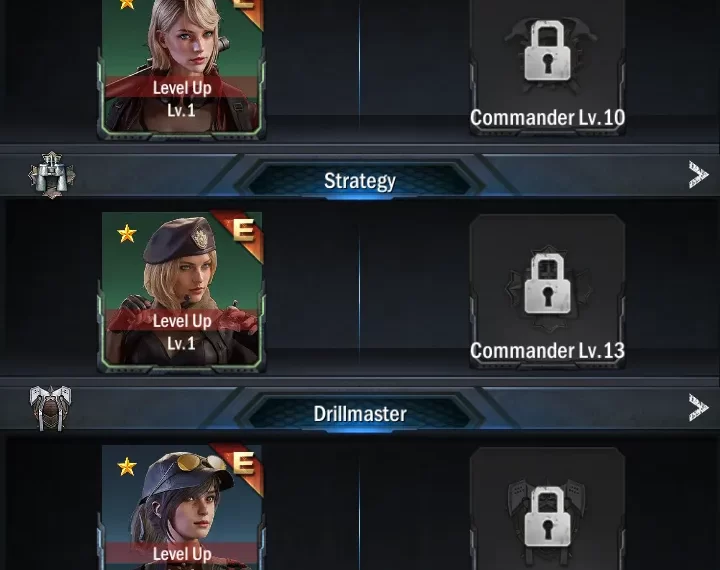Image resolution: width=720 pixels, height=570 pixels.
Task: Select the blonde officer card at top
Action: tap(182, 68)
